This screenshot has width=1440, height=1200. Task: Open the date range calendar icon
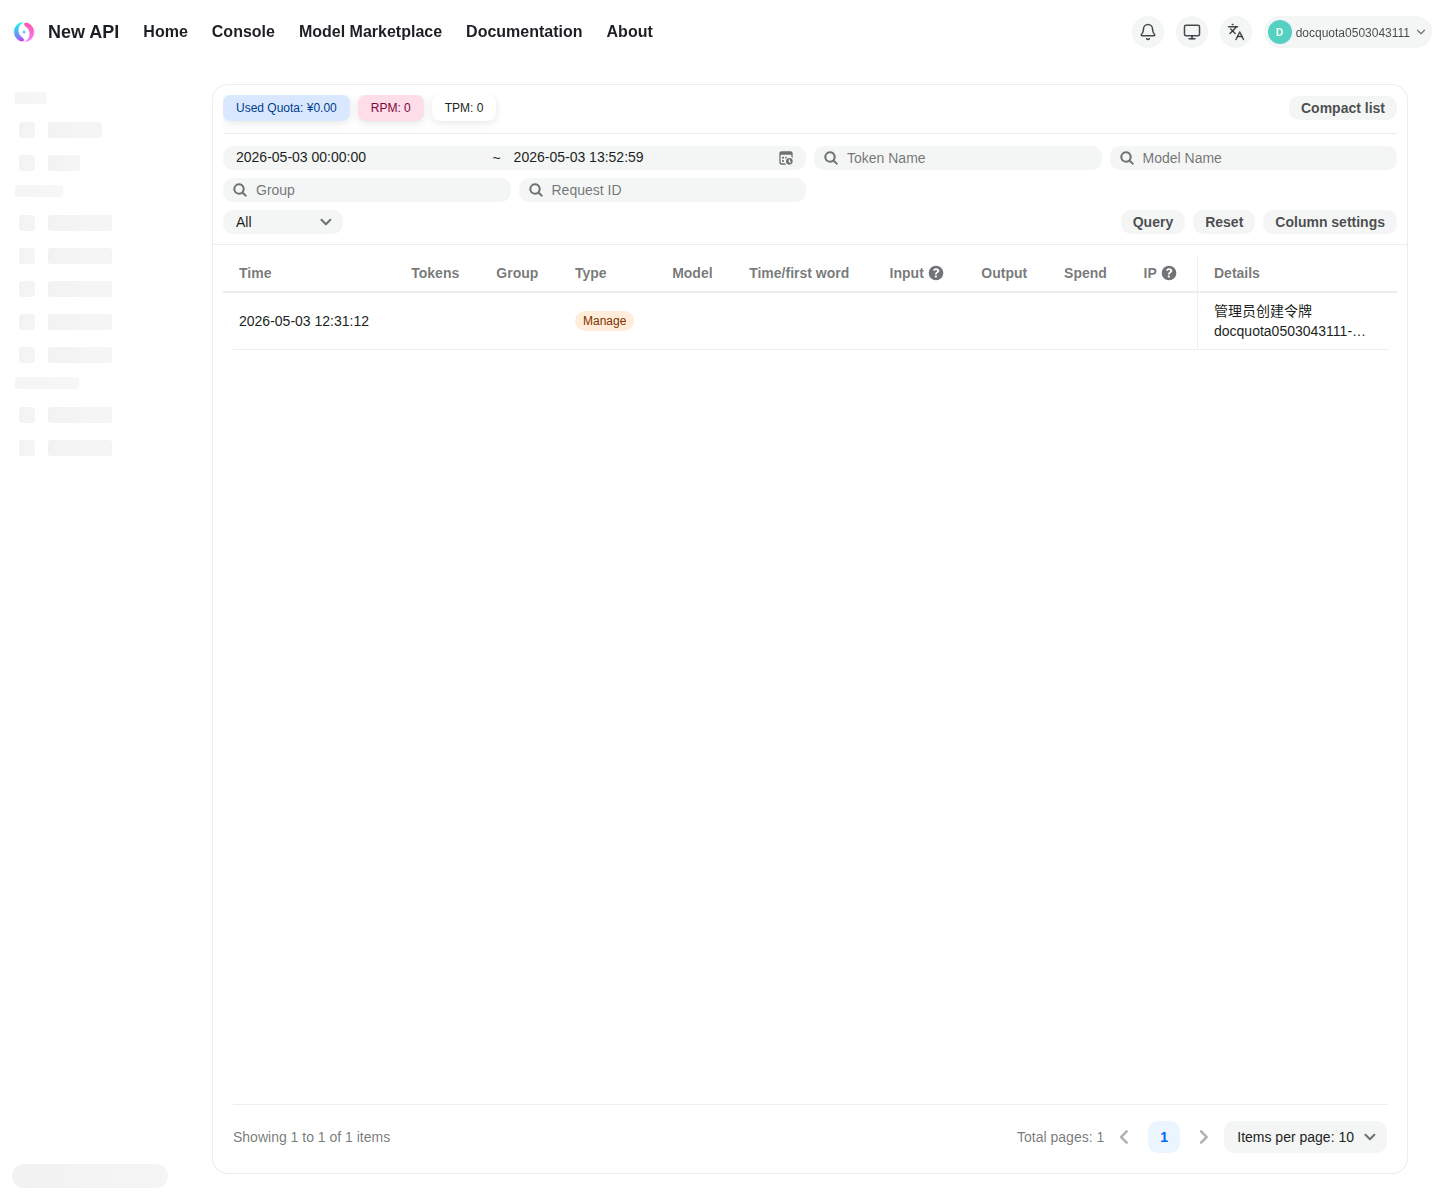(x=786, y=158)
